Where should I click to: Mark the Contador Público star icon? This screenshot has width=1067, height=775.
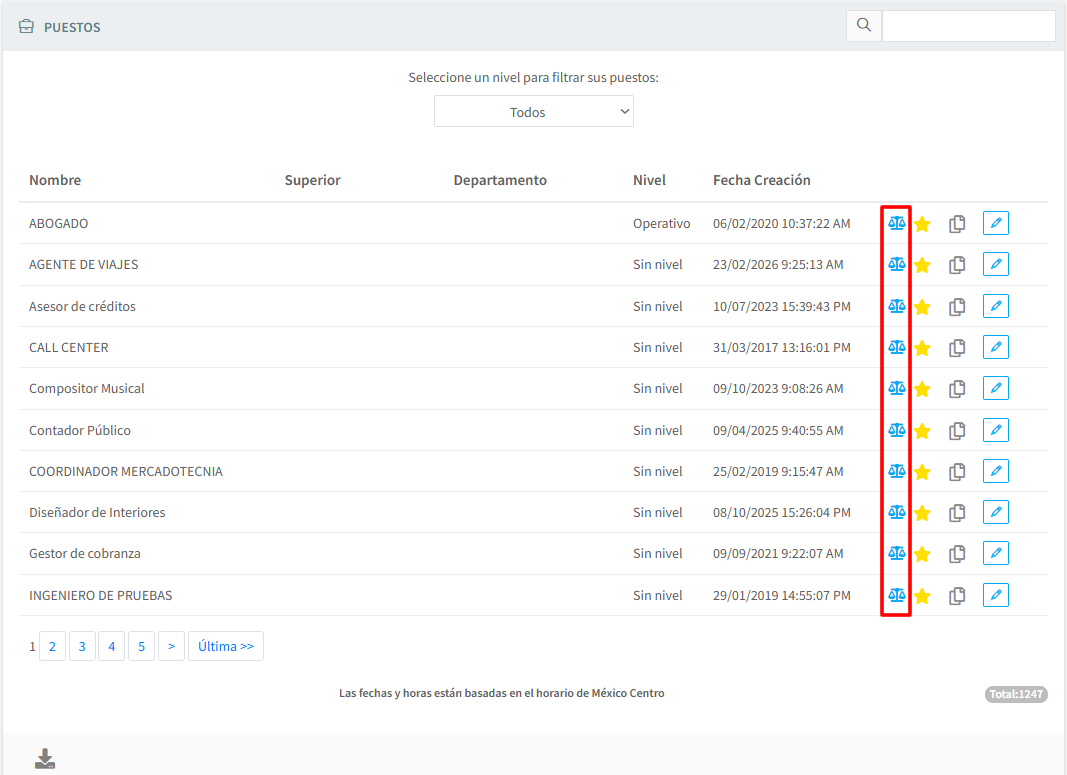coord(922,430)
